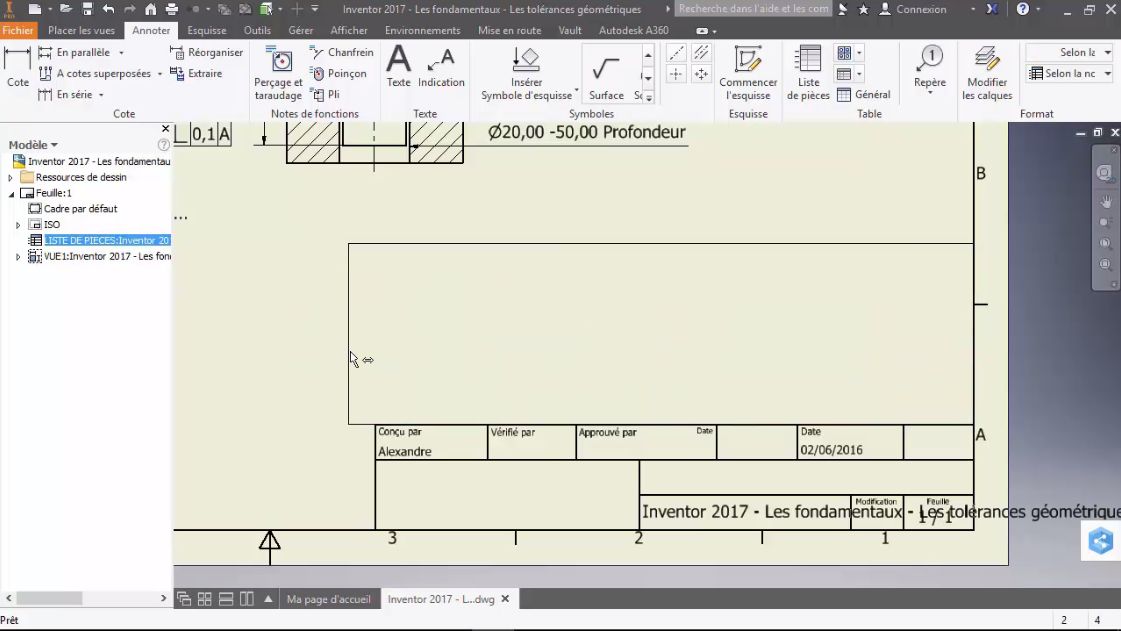The width and height of the screenshot is (1121, 631).
Task: Expand Ressources de dessin node
Action: (10, 177)
